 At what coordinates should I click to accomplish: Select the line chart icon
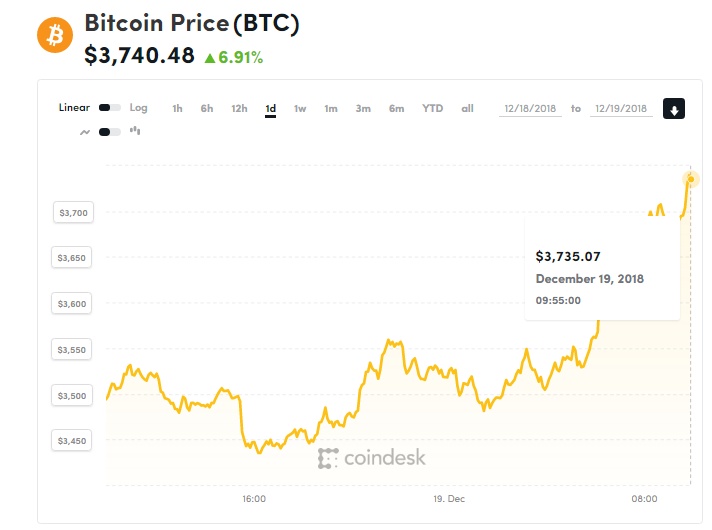85,132
